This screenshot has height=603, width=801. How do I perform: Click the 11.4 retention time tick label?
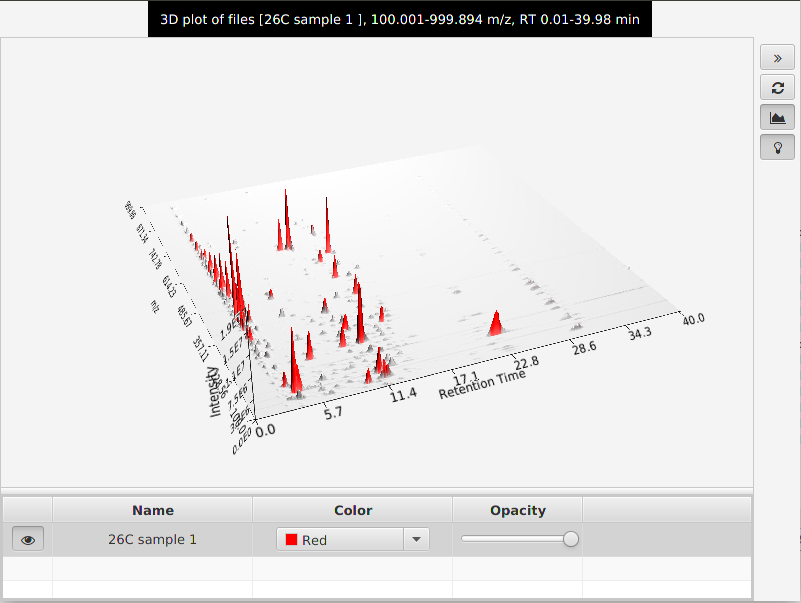tap(404, 394)
